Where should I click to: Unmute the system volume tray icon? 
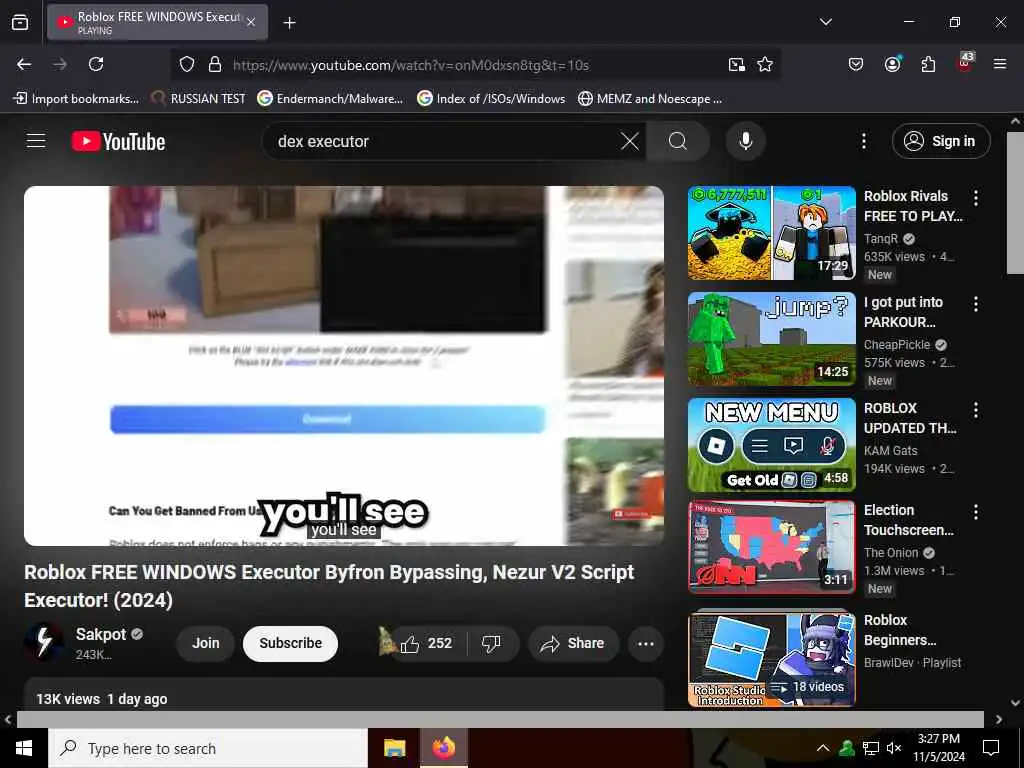tap(894, 748)
